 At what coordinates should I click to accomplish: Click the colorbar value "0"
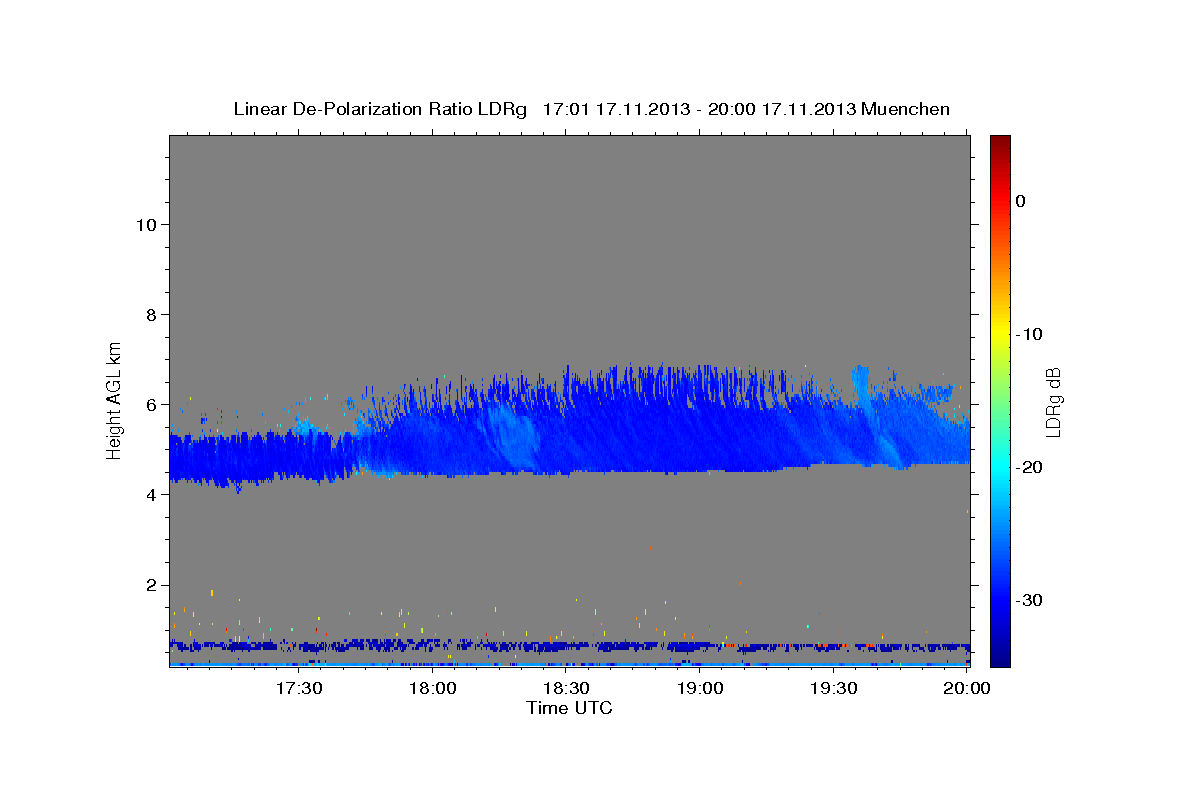tap(1021, 201)
